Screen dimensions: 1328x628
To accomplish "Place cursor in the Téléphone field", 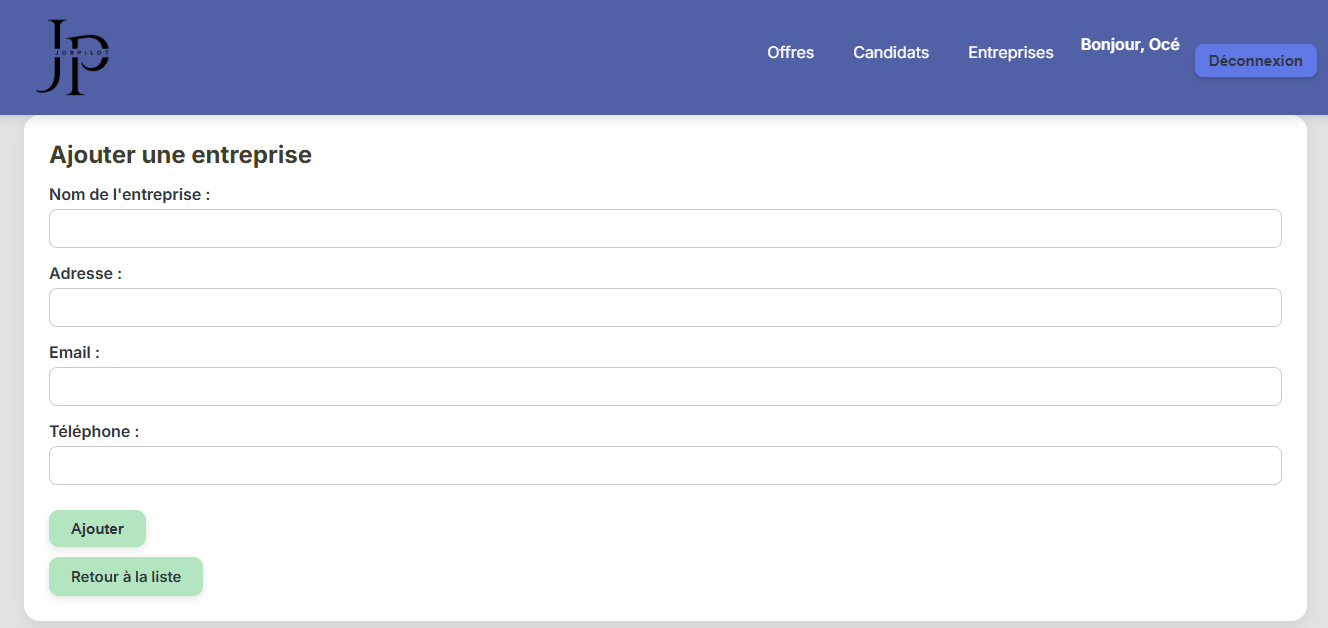I will click(x=665, y=465).
